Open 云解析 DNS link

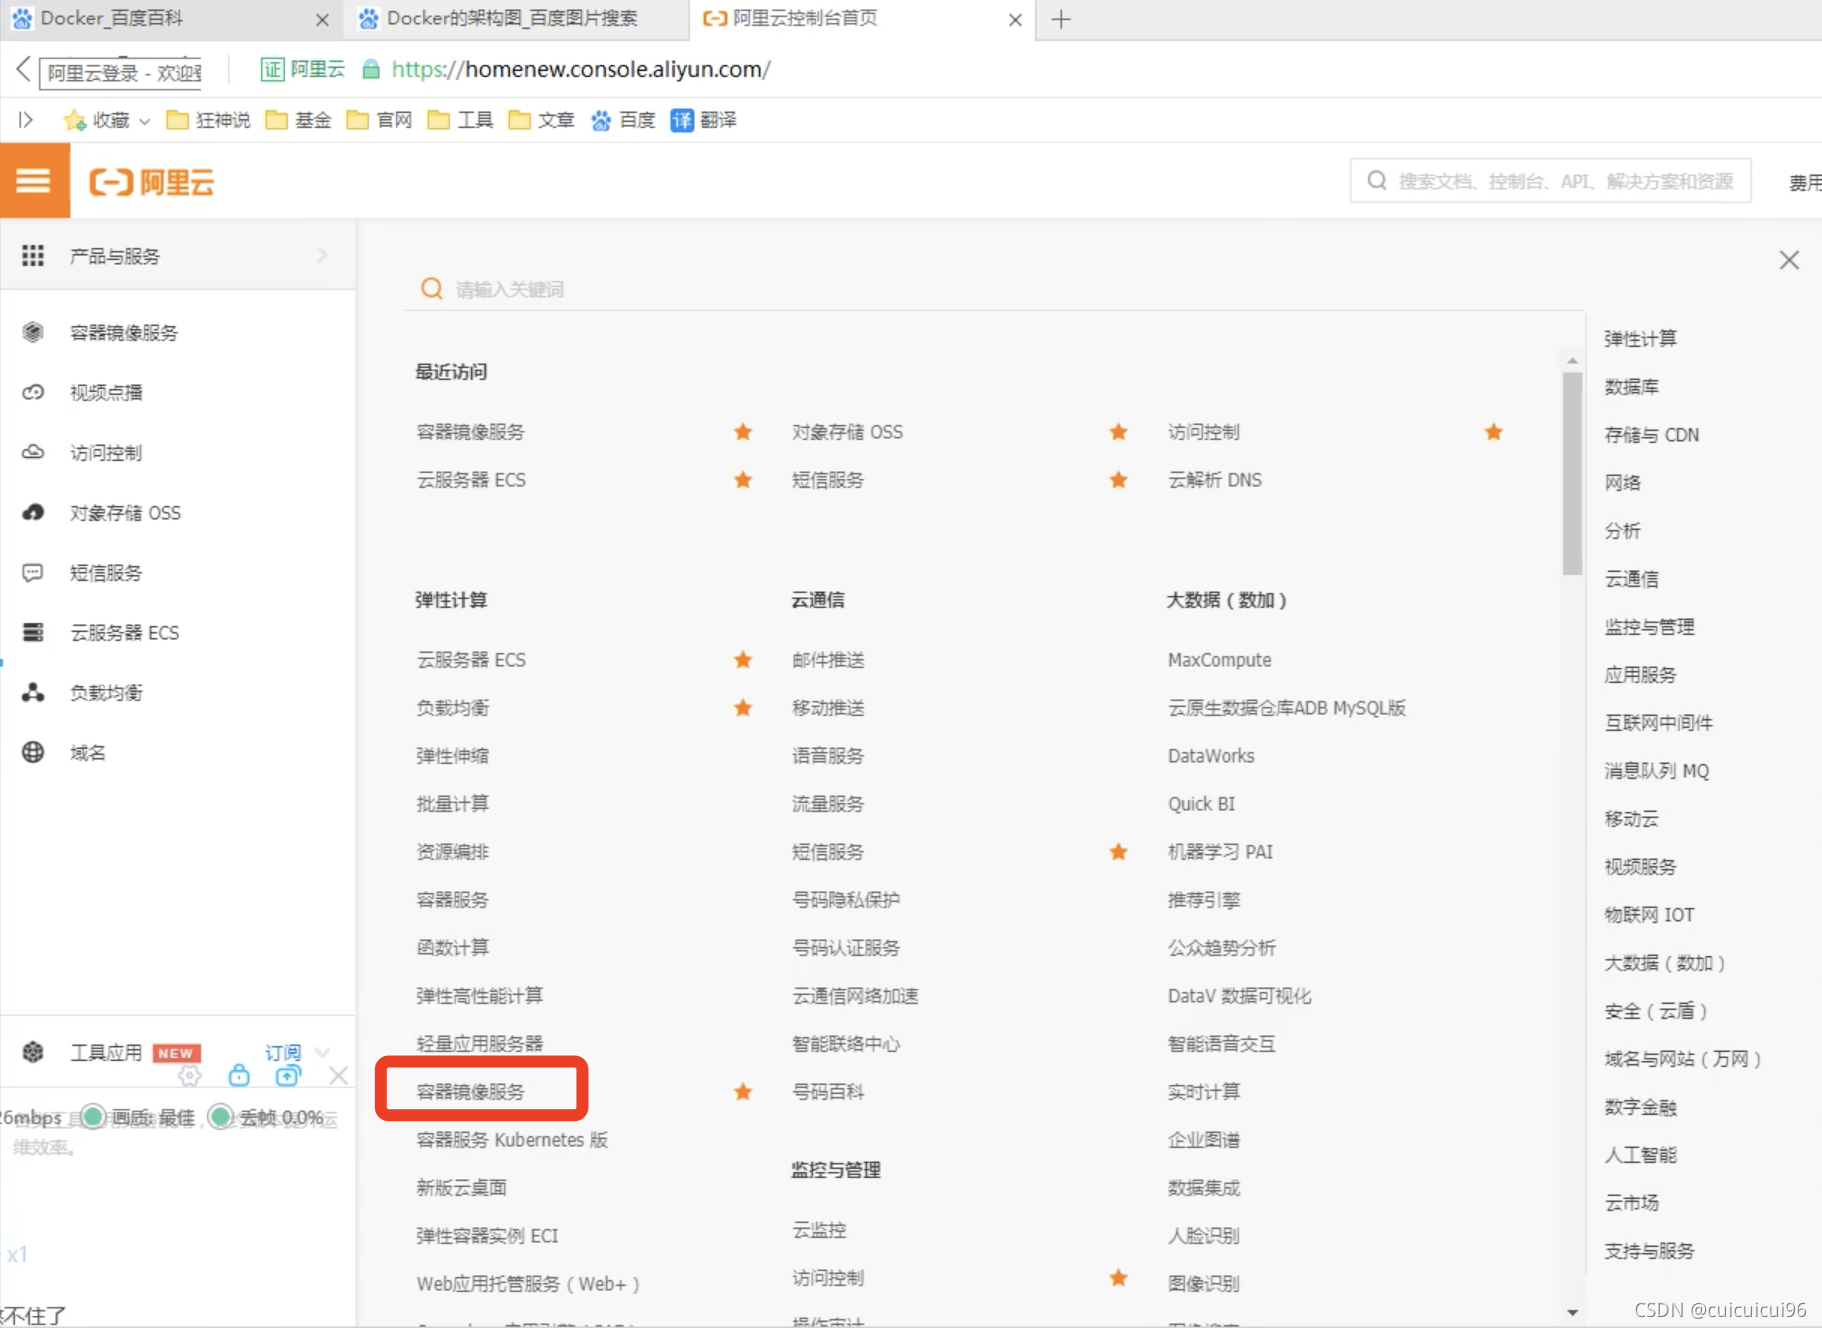(x=1215, y=480)
